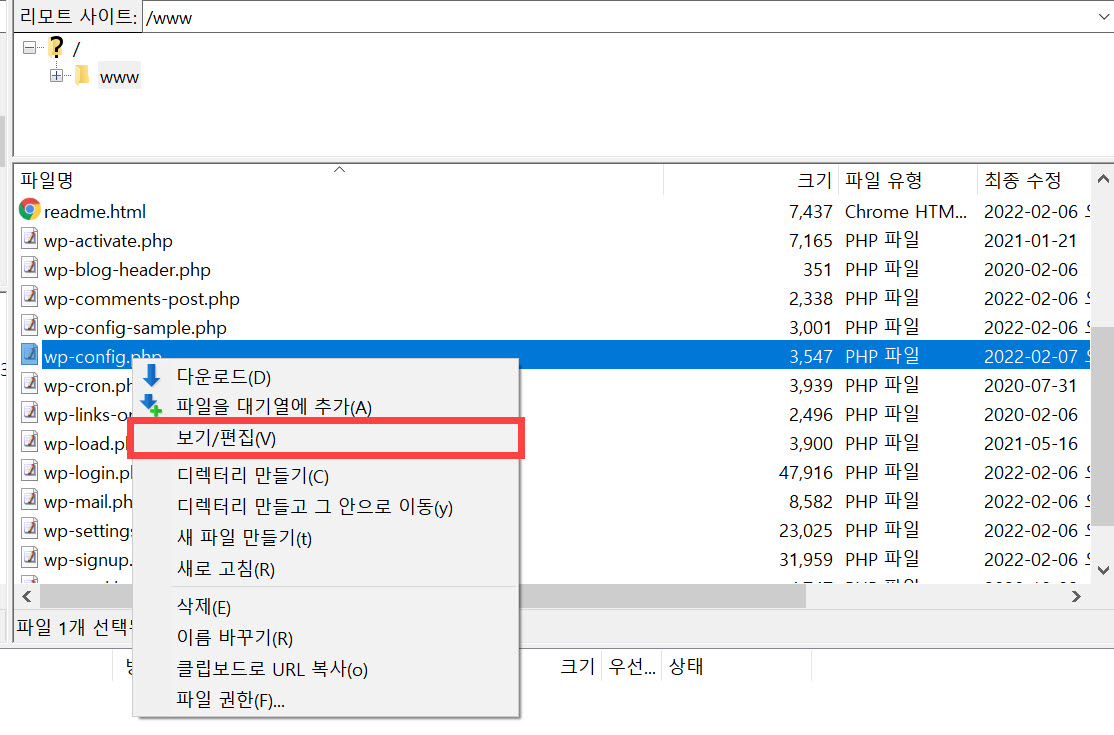
Task: Select the readme.html file name
Action: [94, 212]
